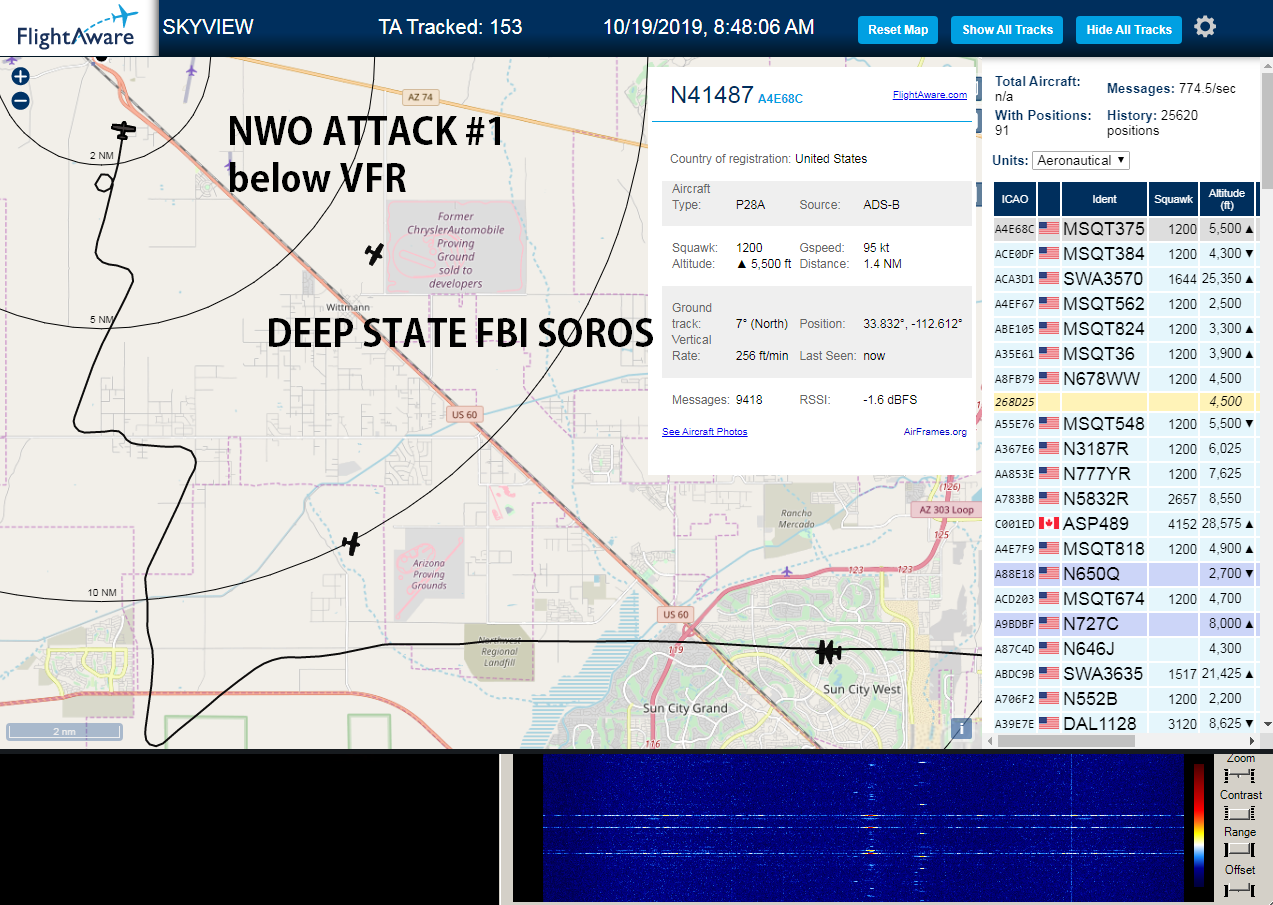1273x905 pixels.
Task: Open the settings gear icon
Action: [1205, 27]
